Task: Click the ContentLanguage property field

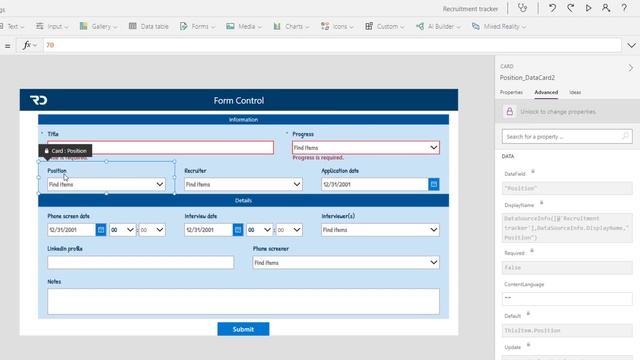Action: coord(567,298)
